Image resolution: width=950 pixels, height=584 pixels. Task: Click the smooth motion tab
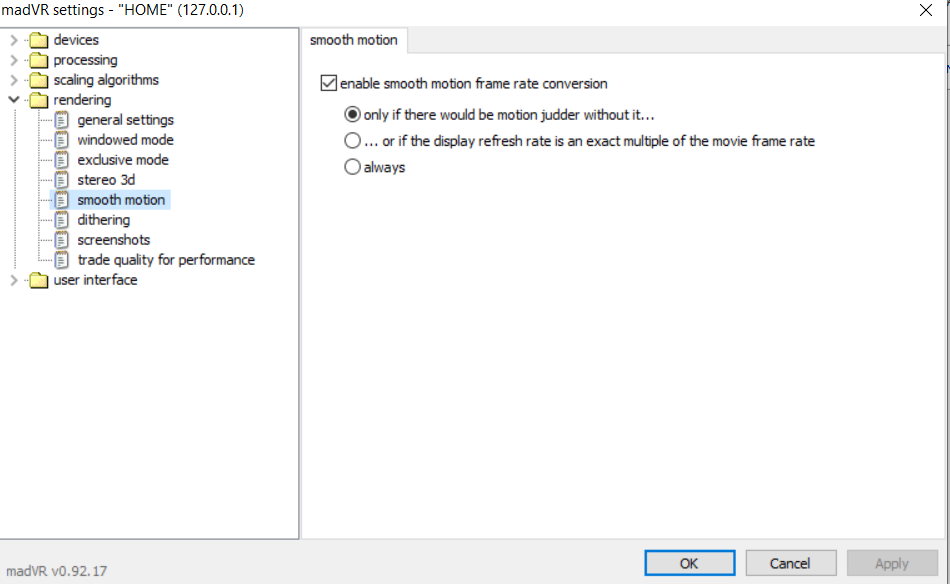click(x=353, y=40)
